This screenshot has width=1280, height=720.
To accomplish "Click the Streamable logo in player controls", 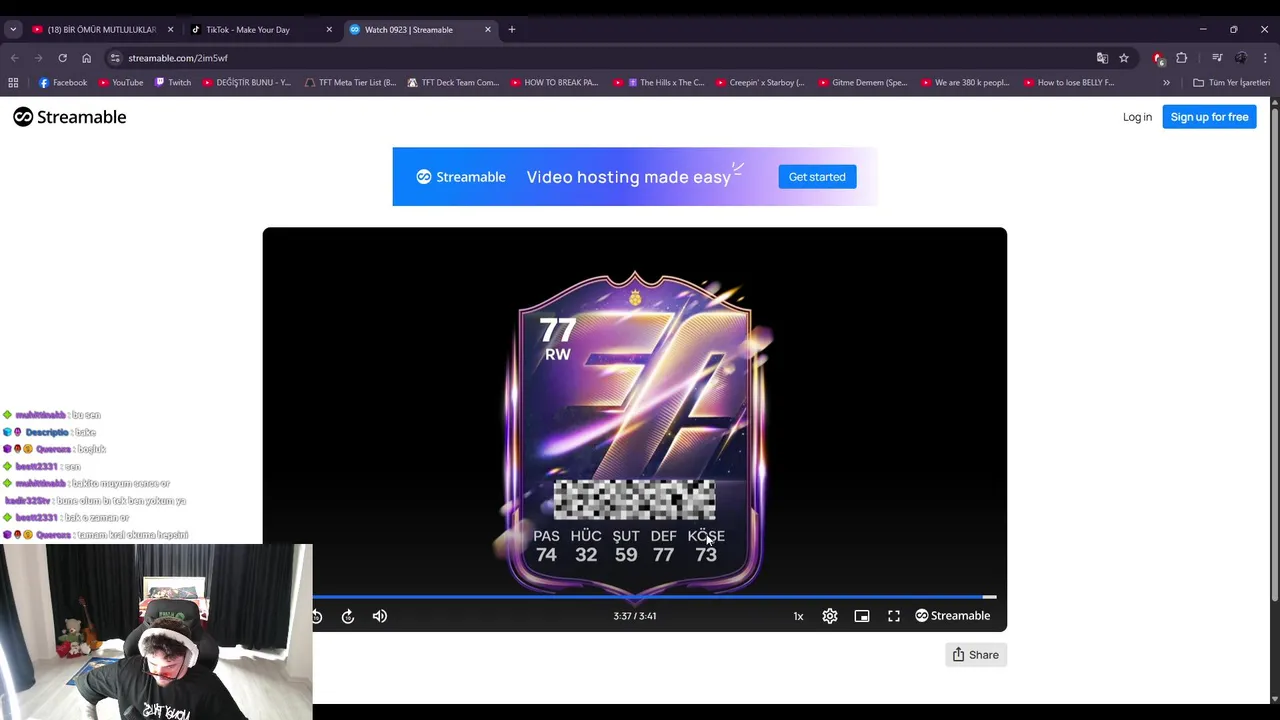I will pyautogui.click(x=953, y=616).
